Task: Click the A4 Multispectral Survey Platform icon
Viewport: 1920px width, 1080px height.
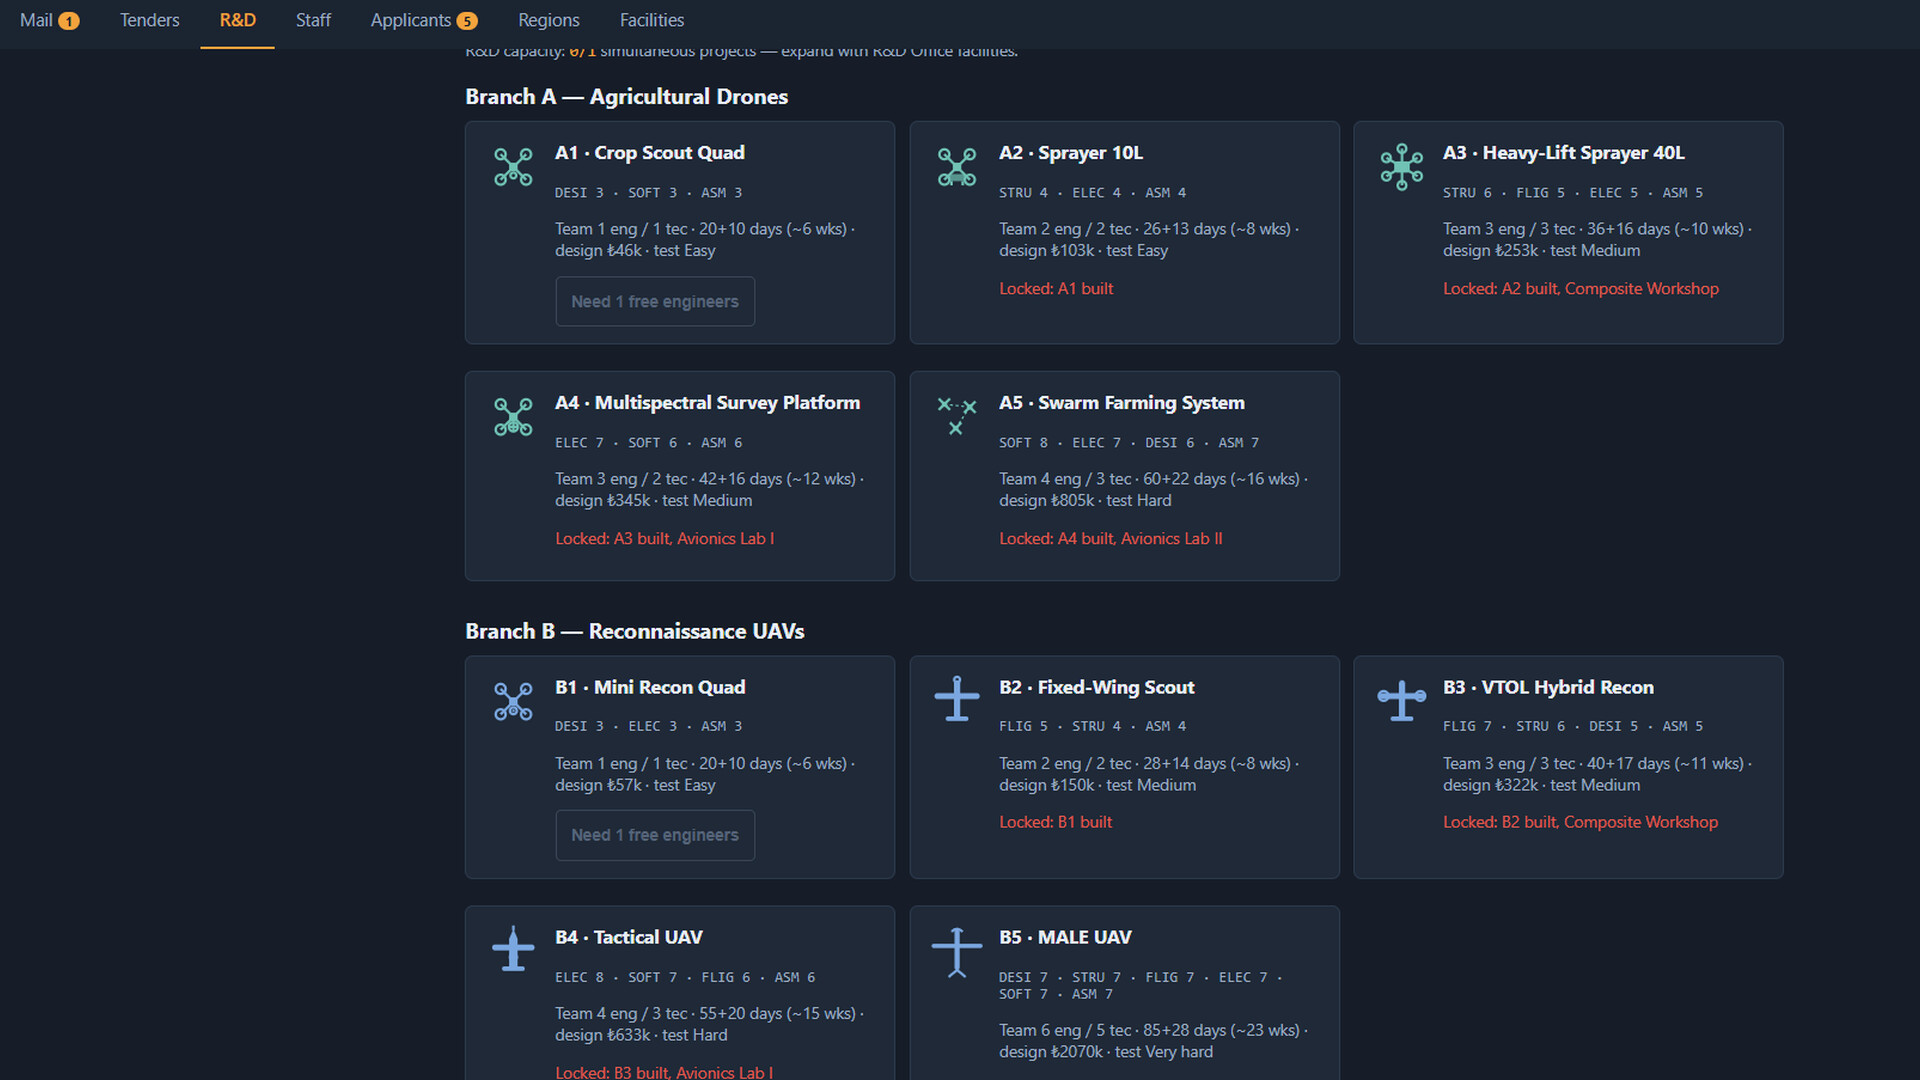Action: [513, 417]
